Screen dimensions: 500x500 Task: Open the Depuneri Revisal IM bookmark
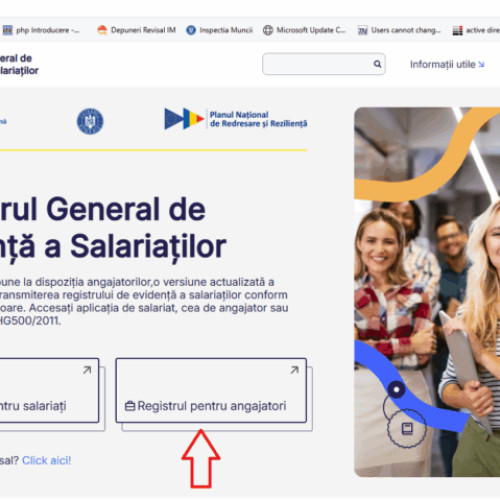click(x=136, y=30)
